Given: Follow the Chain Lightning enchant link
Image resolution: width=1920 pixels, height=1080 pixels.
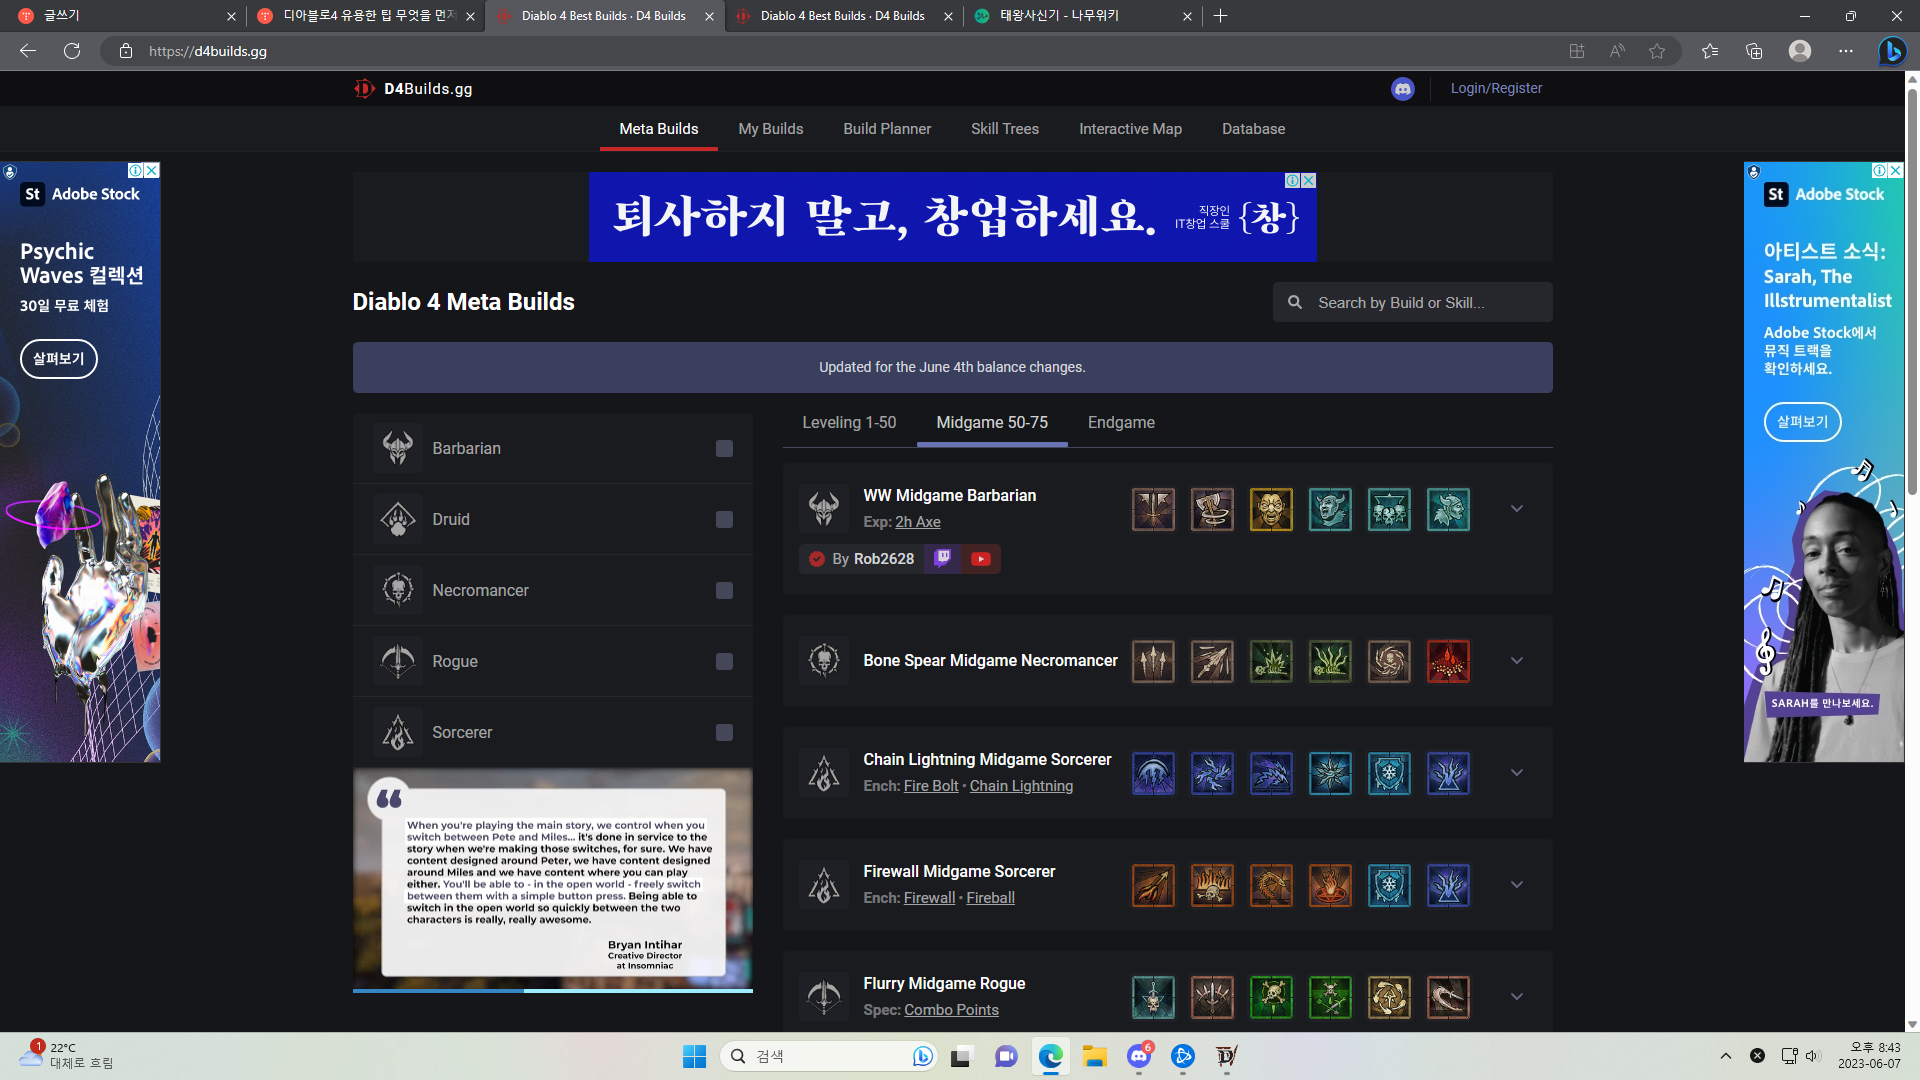Looking at the screenshot, I should 1021,787.
